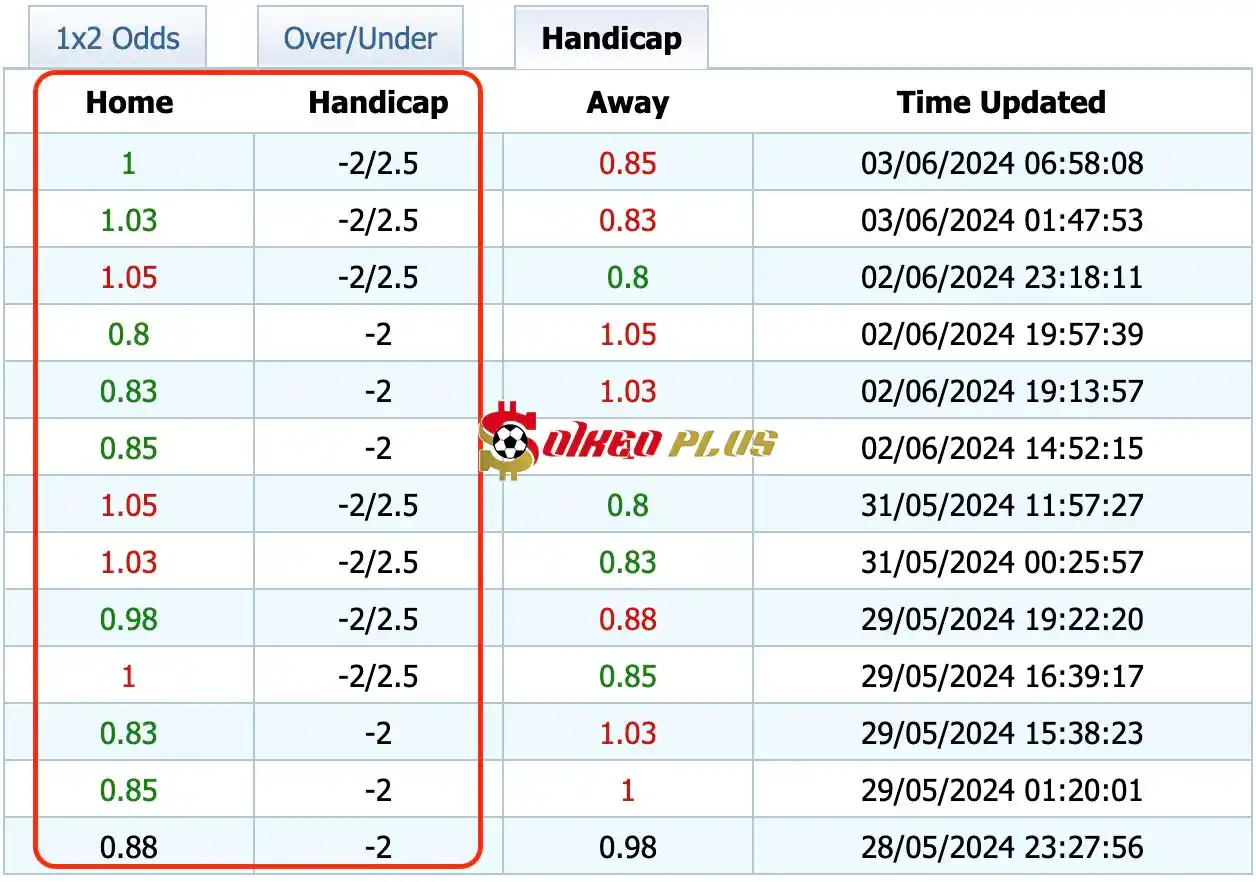Screen dimensions: 1256x882
Task: Select timestamp 31/05/2024 11:57:27
Action: tap(1001, 505)
